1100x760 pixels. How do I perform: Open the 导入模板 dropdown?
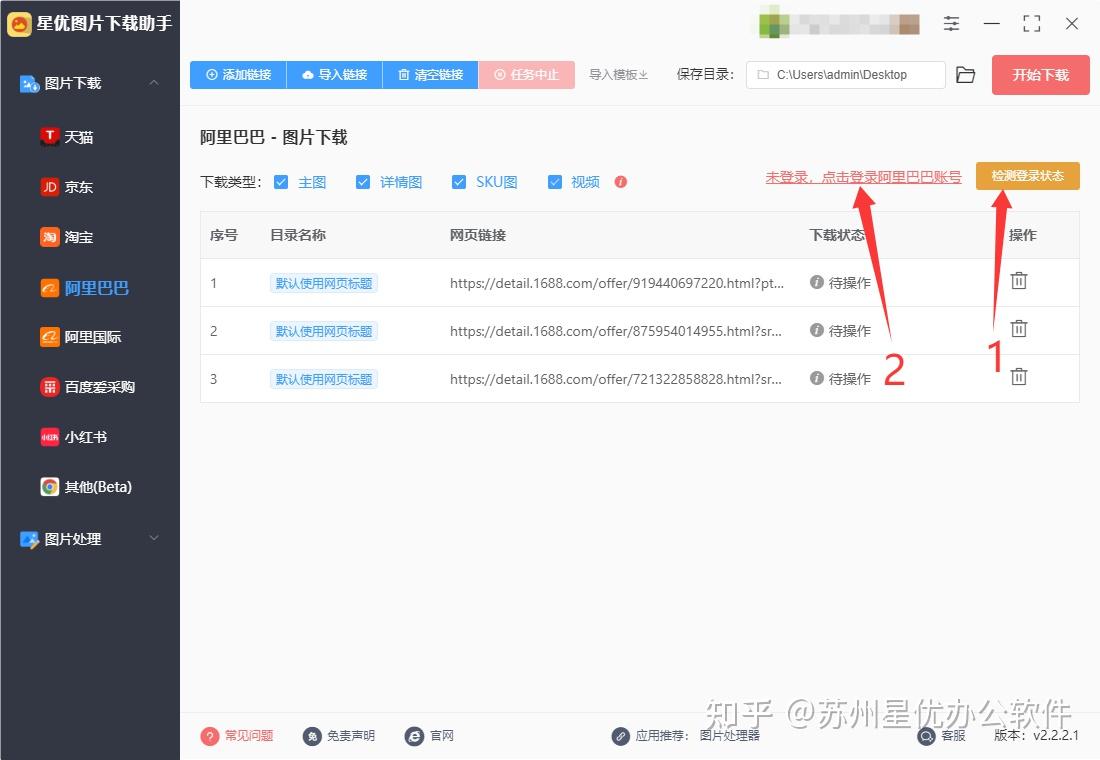[x=618, y=74]
